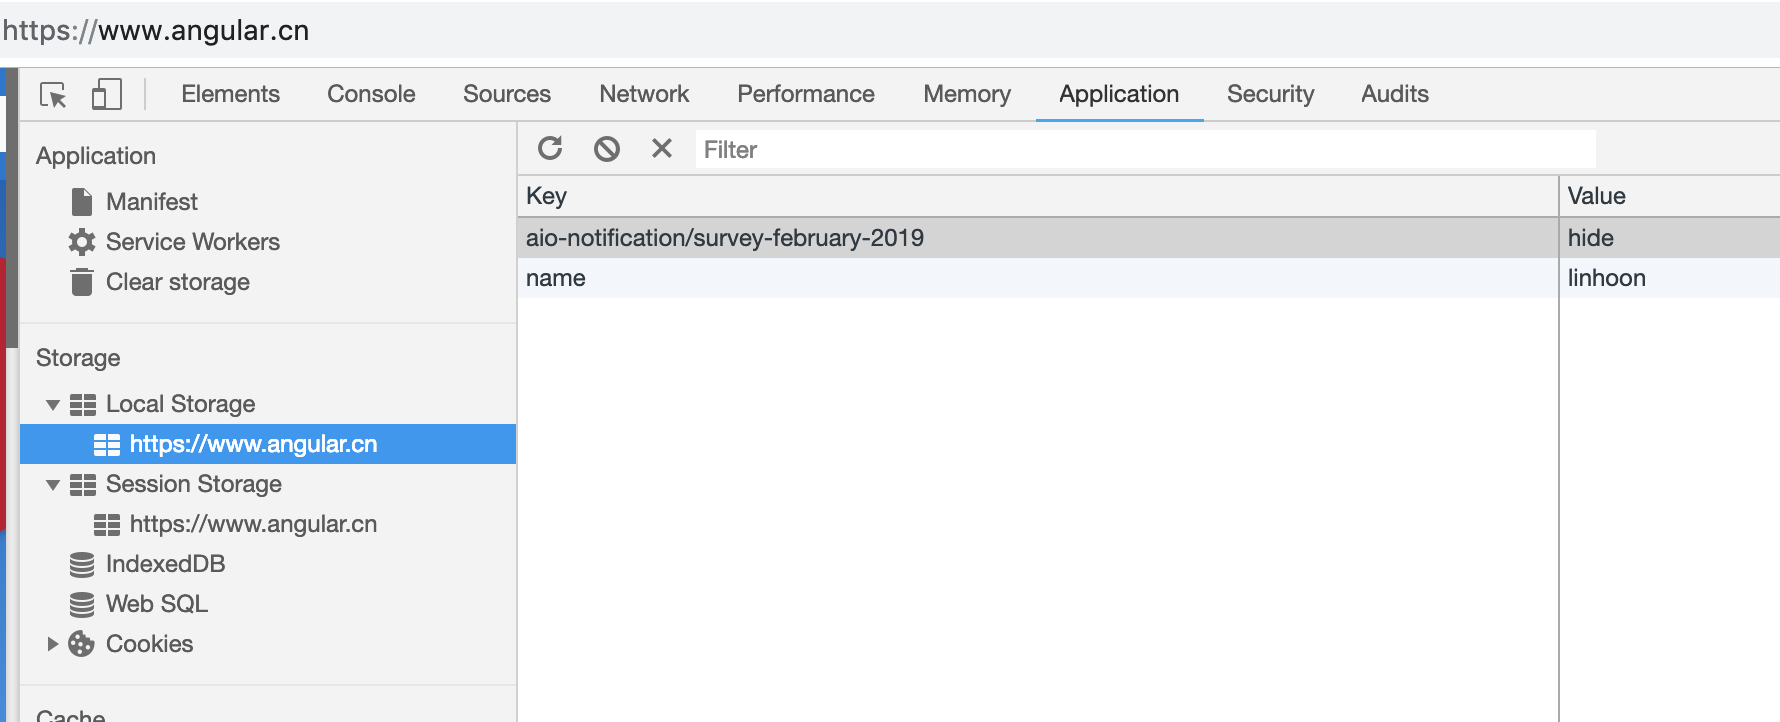Image resolution: width=1780 pixels, height=722 pixels.
Task: Open the Sources tab
Action: point(507,94)
